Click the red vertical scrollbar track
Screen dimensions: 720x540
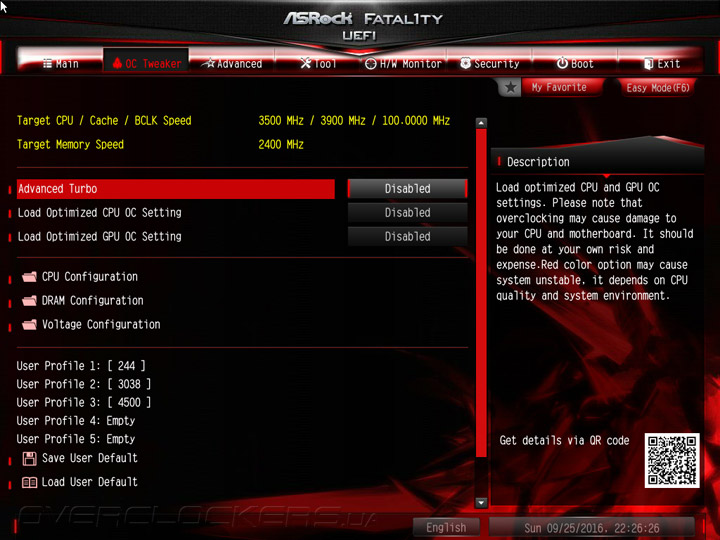click(x=481, y=293)
